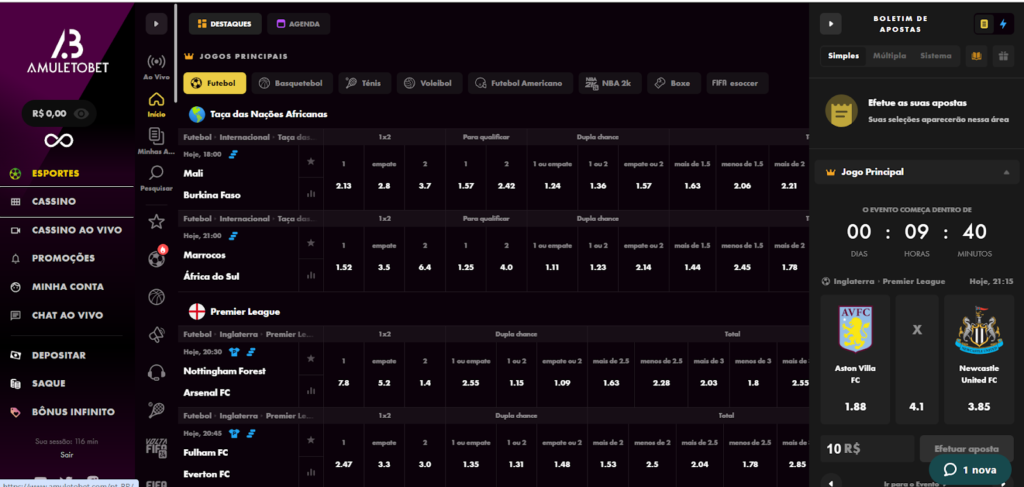Select the basketball icon in the sports sidebar

(156, 297)
